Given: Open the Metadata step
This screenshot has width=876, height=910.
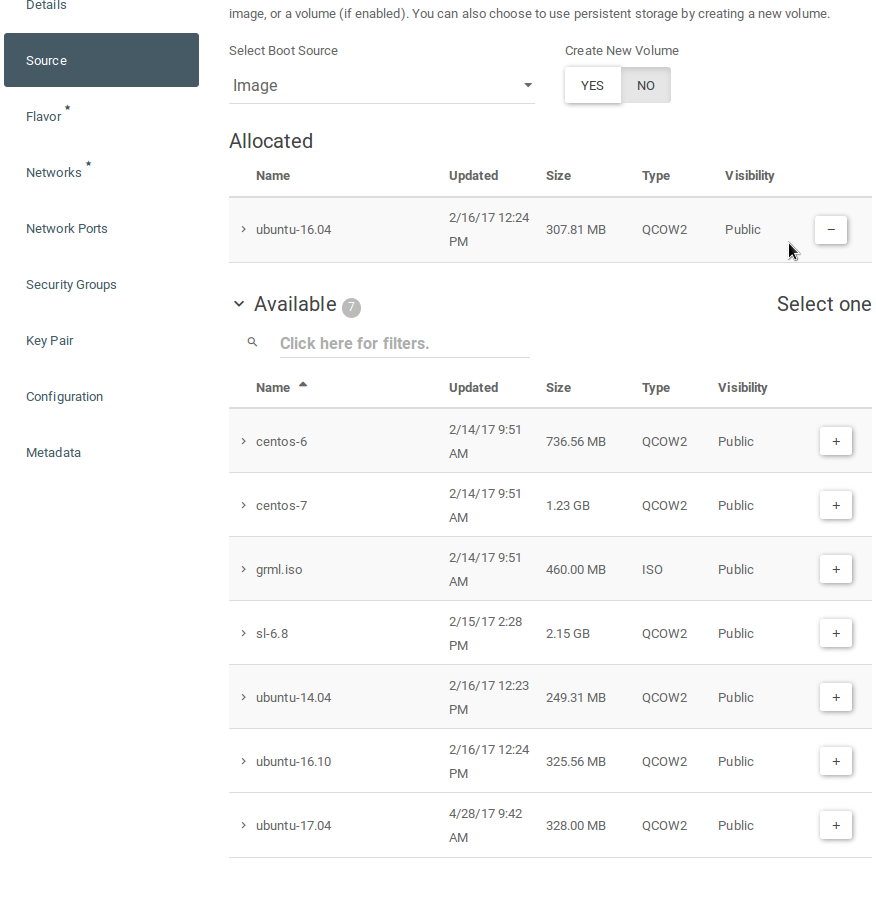Looking at the screenshot, I should pos(53,453).
